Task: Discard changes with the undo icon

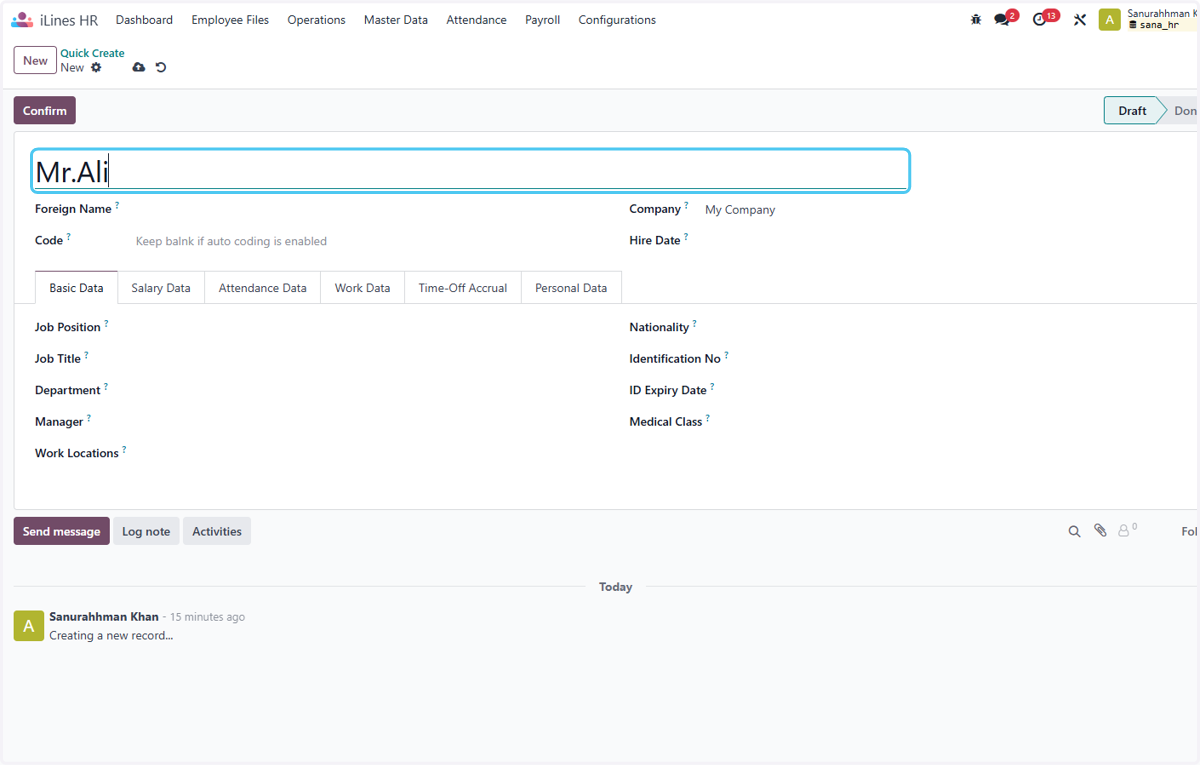Action: pyautogui.click(x=160, y=68)
